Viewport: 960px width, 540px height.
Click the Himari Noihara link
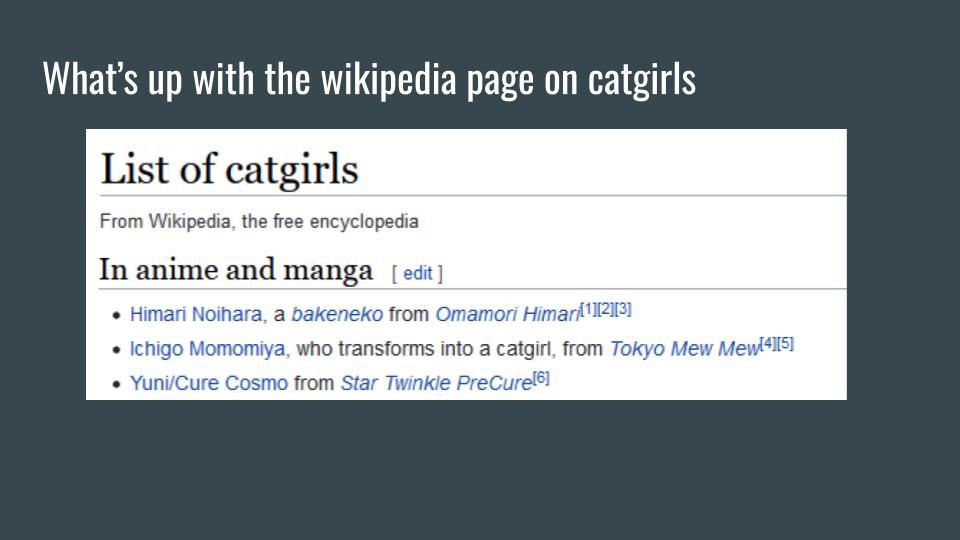(195, 315)
